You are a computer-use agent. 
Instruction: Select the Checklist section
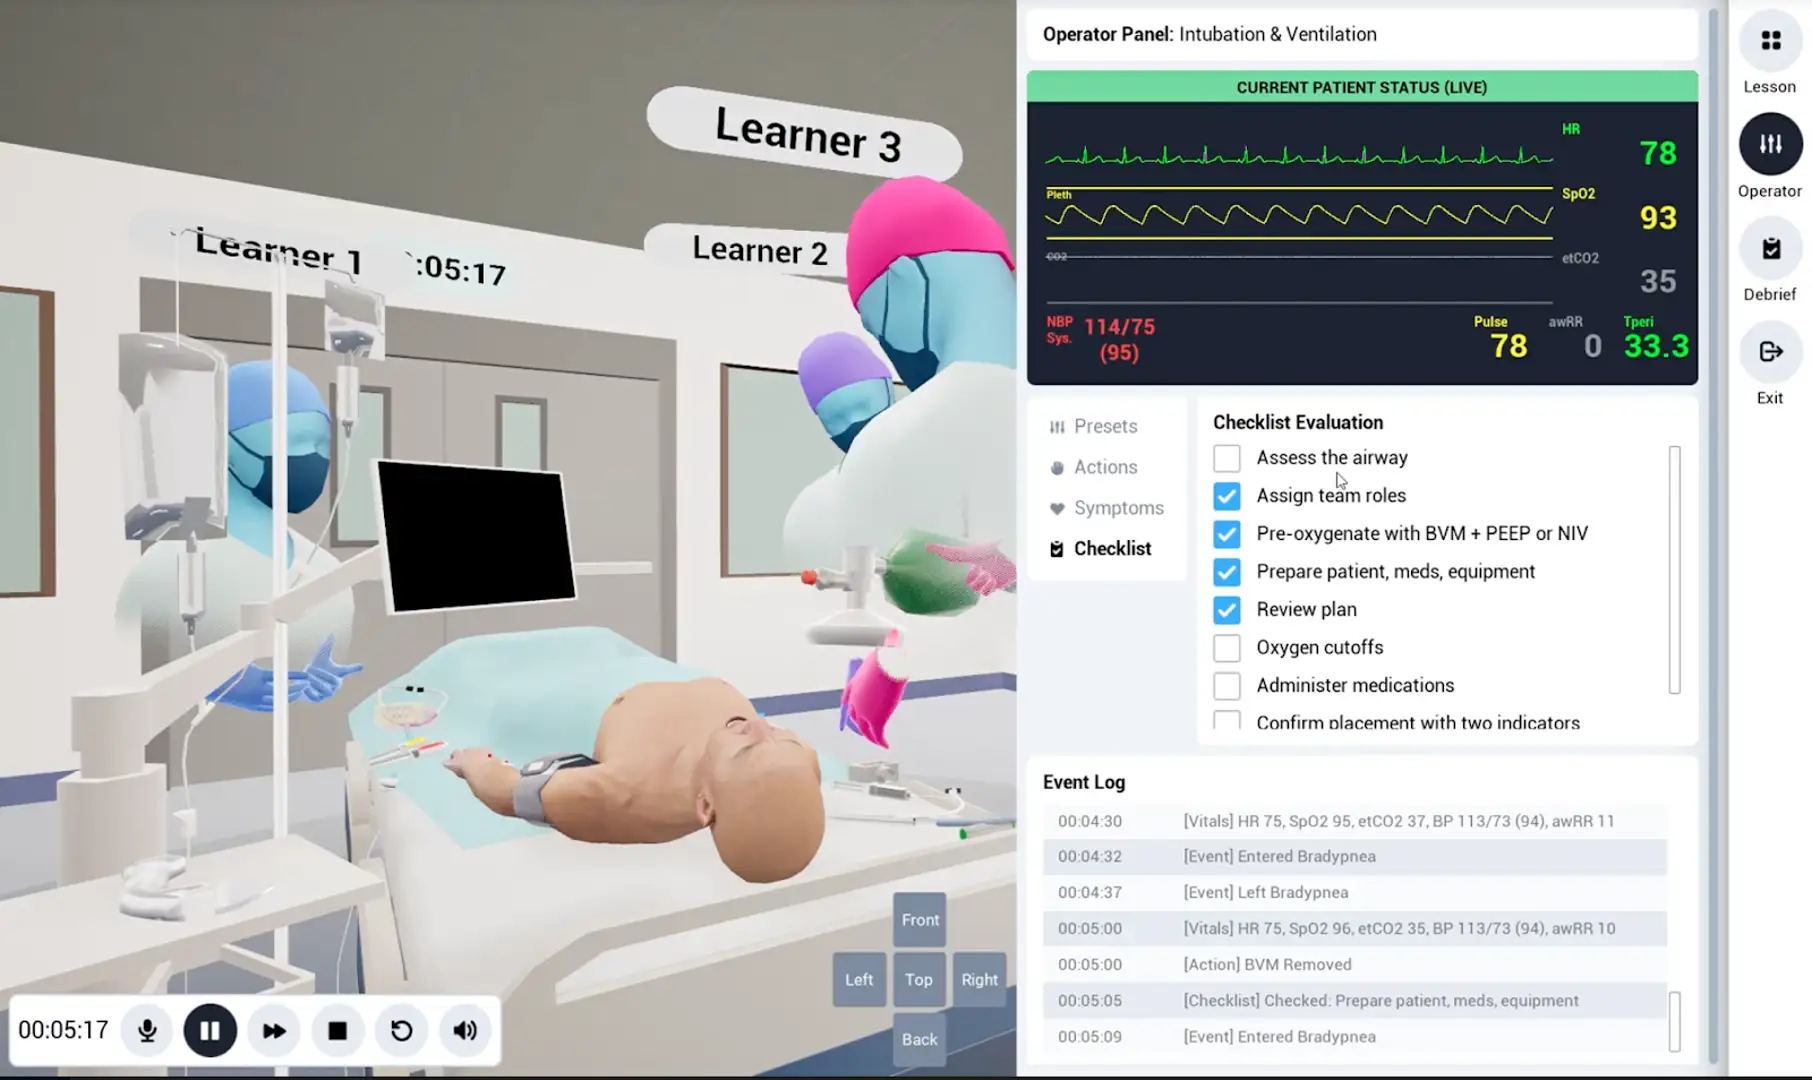click(x=1100, y=548)
